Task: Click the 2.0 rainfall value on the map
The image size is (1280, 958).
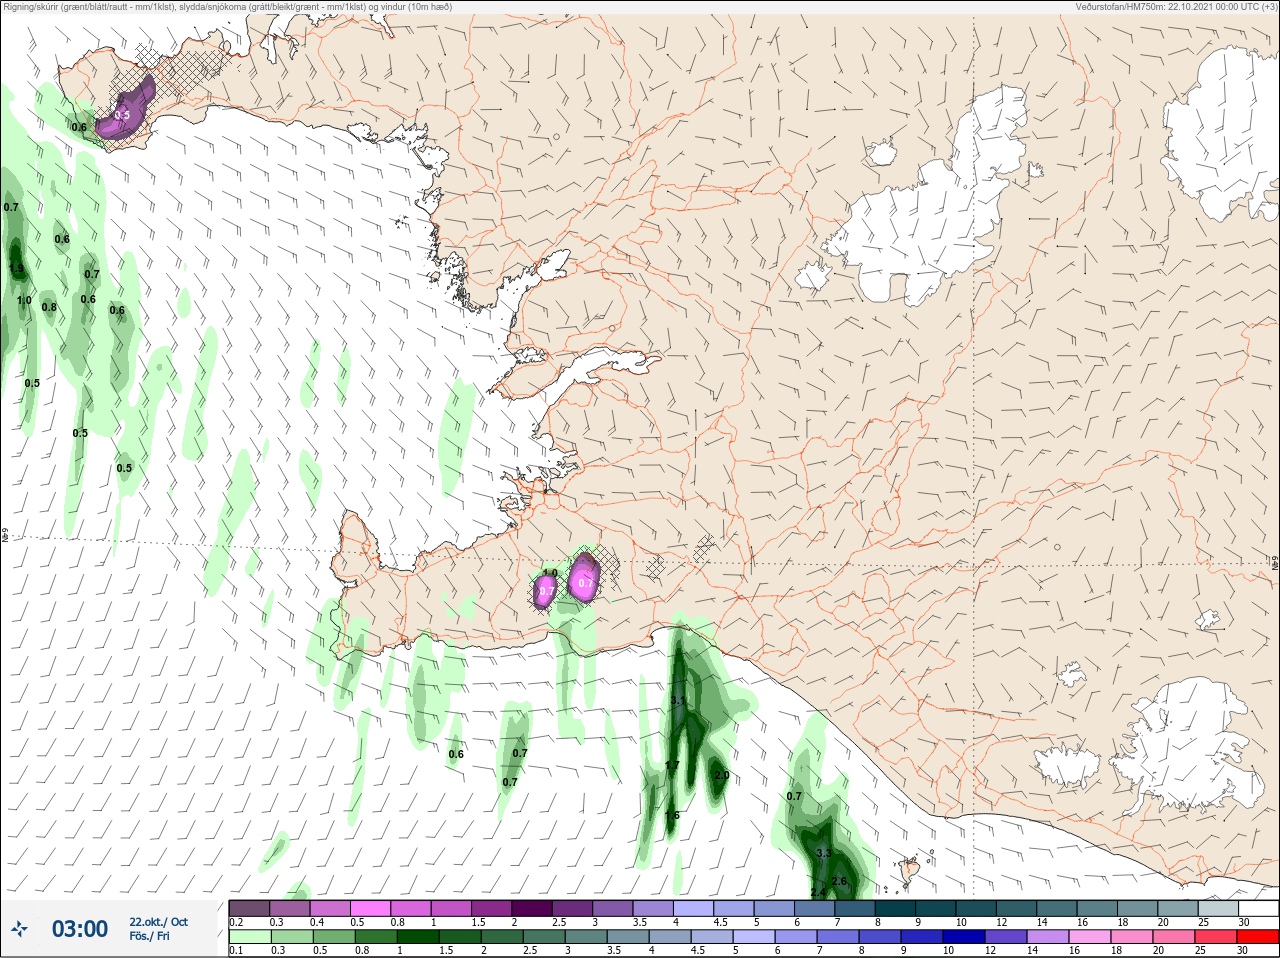Action: [721, 776]
